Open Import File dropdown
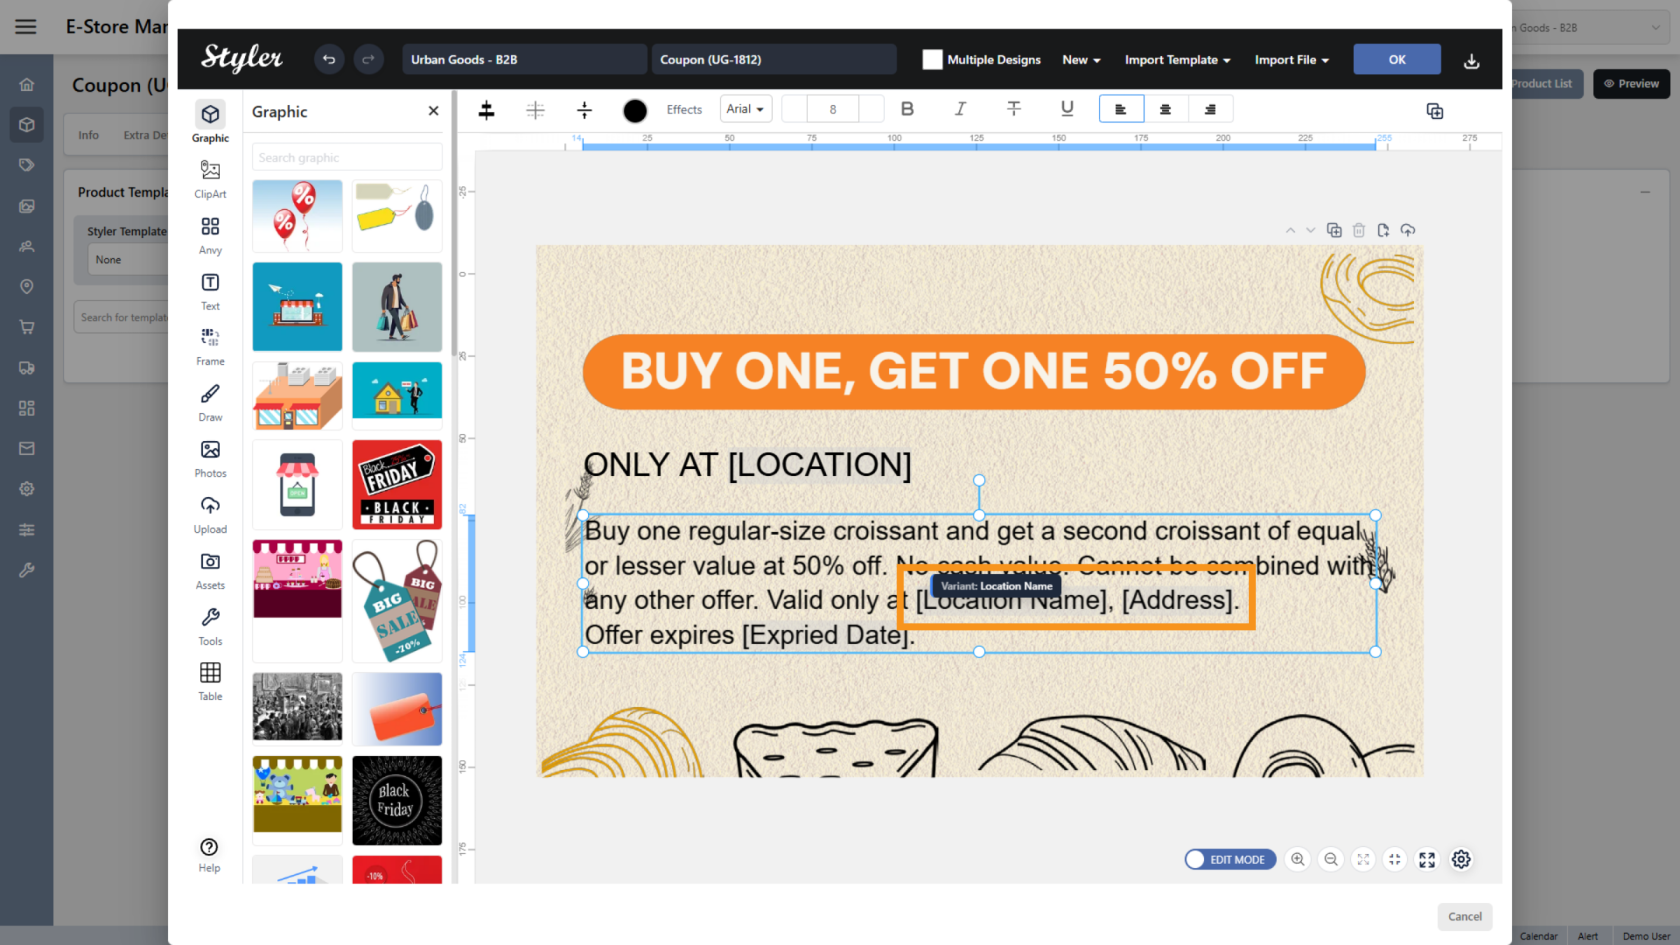Image resolution: width=1680 pixels, height=945 pixels. [1292, 60]
